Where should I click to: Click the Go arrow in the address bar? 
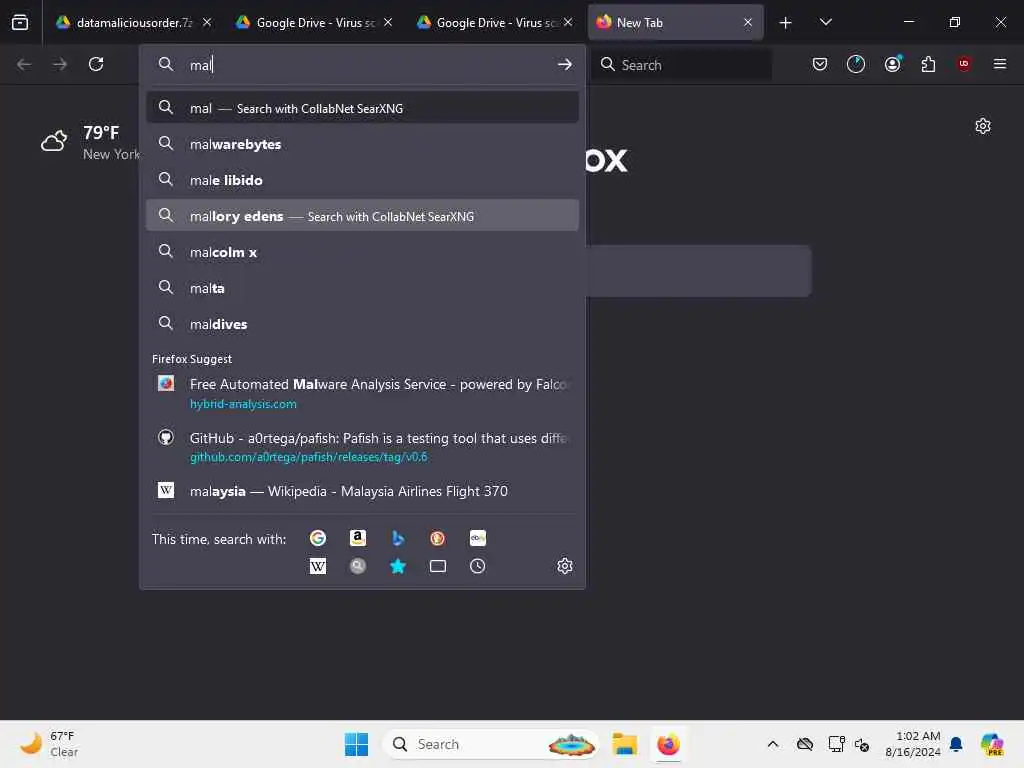(565, 65)
